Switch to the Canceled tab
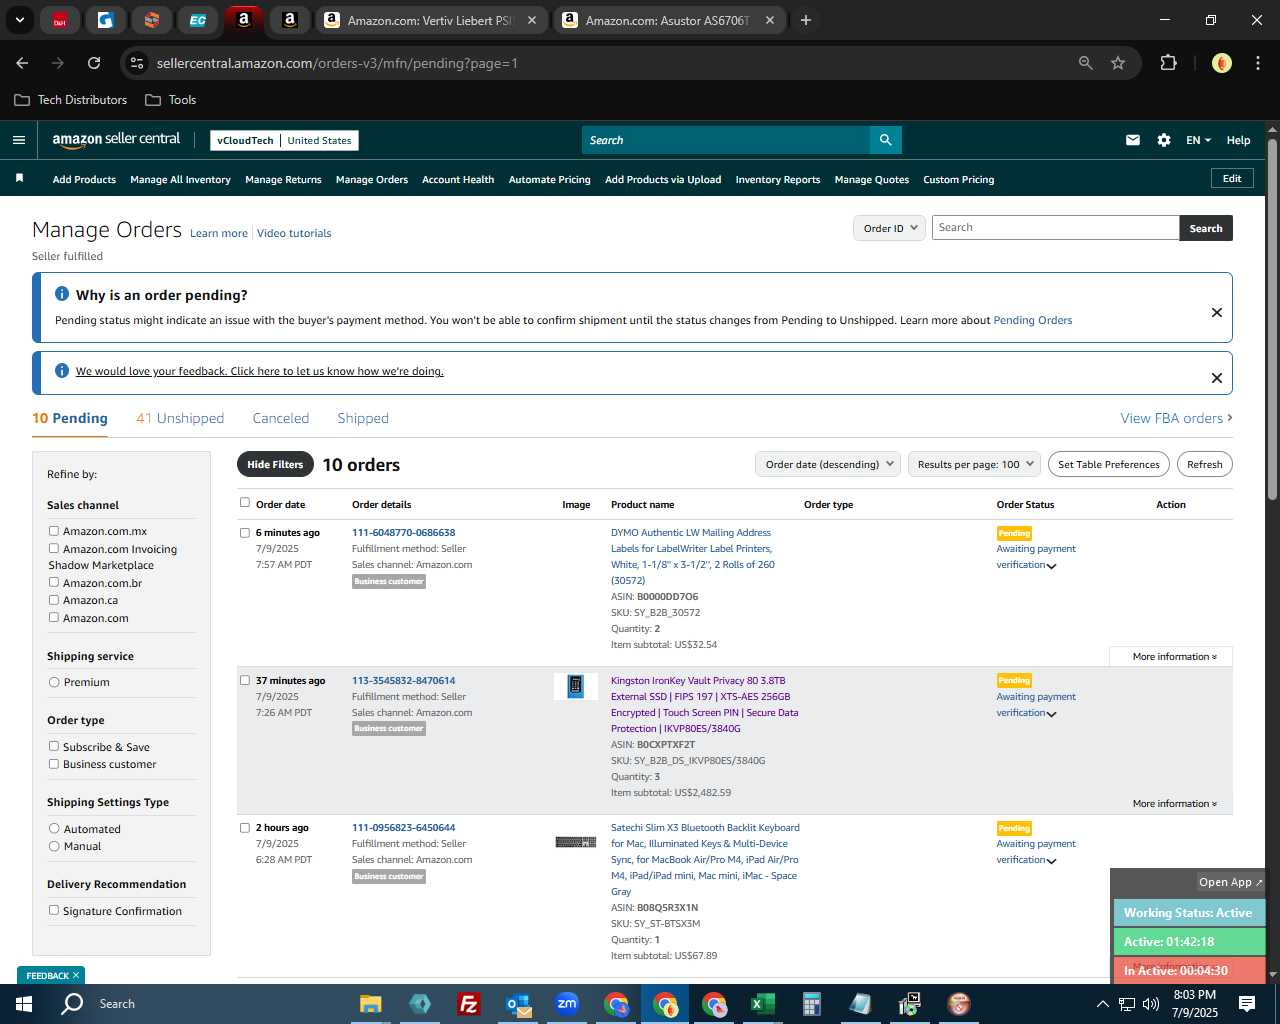1280x1024 pixels. point(281,418)
